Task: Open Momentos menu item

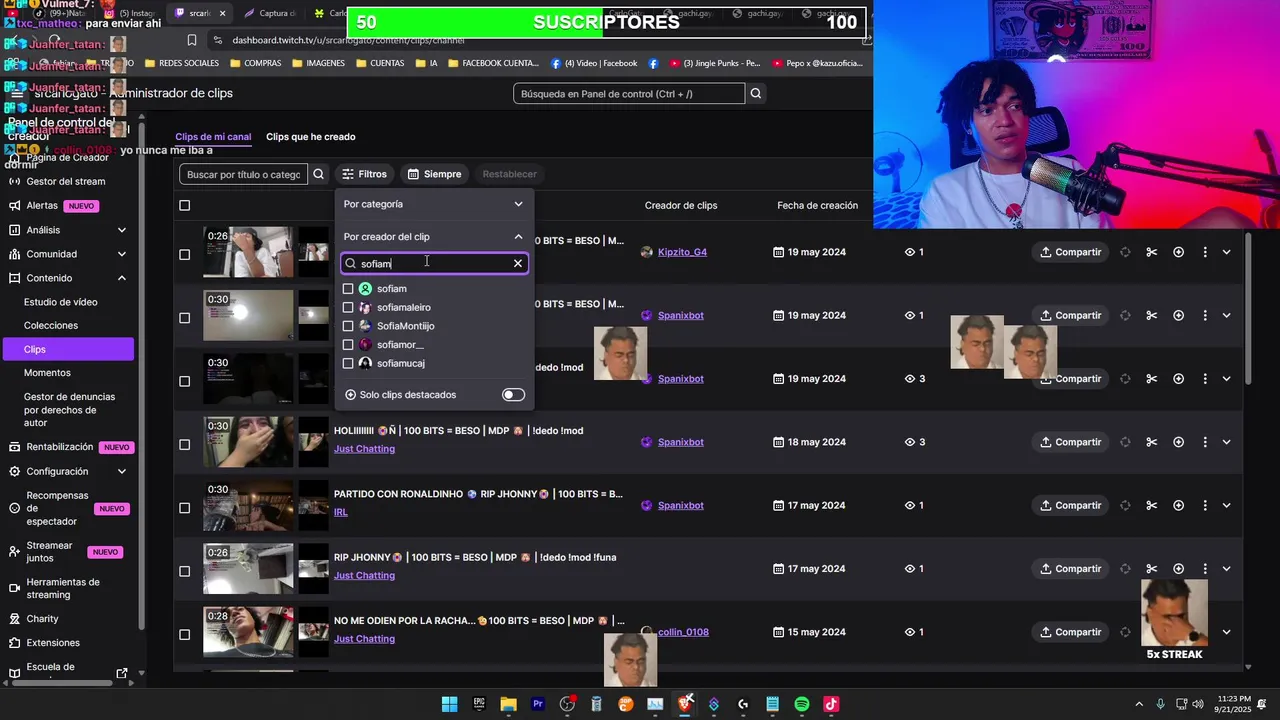Action: [x=47, y=373]
